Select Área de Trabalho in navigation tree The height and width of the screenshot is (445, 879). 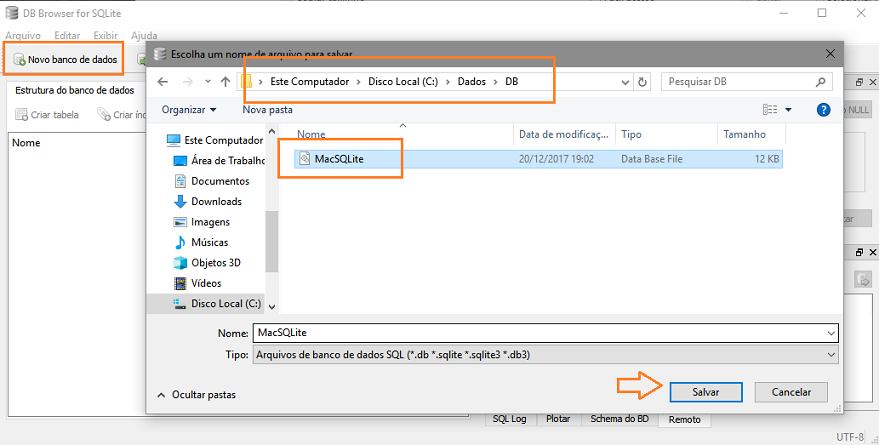click(x=219, y=160)
